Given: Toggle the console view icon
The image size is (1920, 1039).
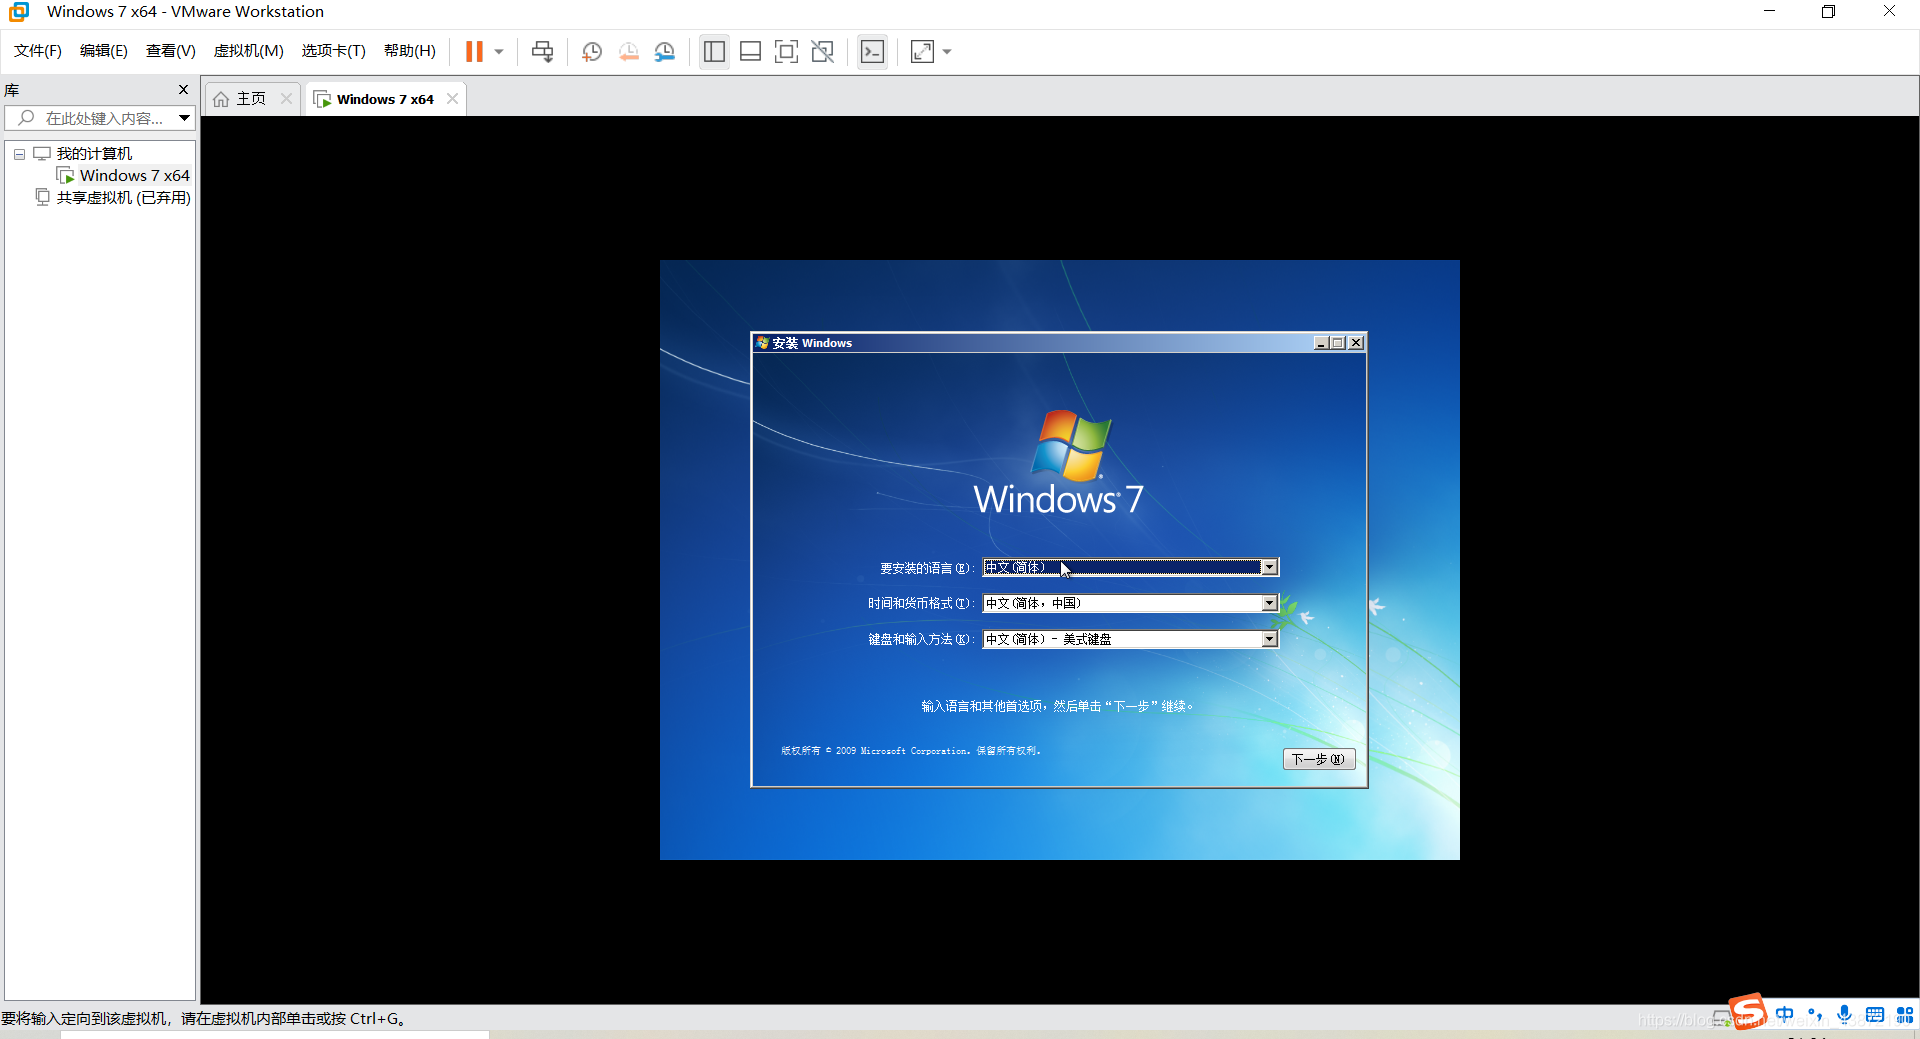Looking at the screenshot, I should point(872,51).
